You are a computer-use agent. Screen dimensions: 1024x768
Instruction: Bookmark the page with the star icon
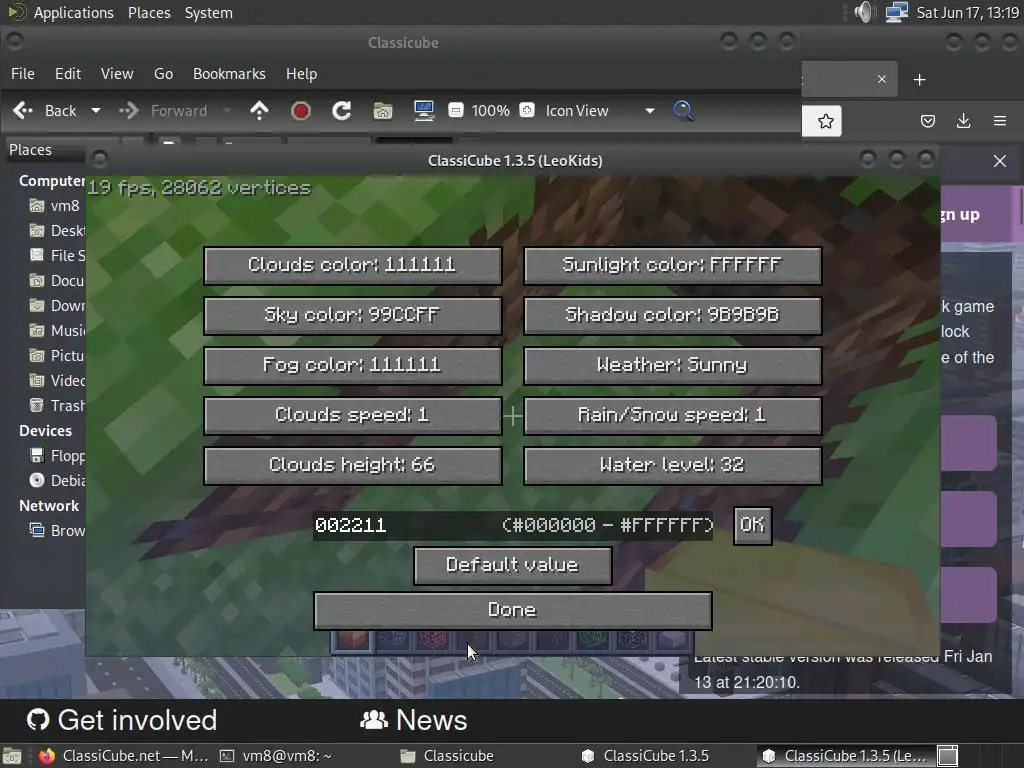[825, 121]
